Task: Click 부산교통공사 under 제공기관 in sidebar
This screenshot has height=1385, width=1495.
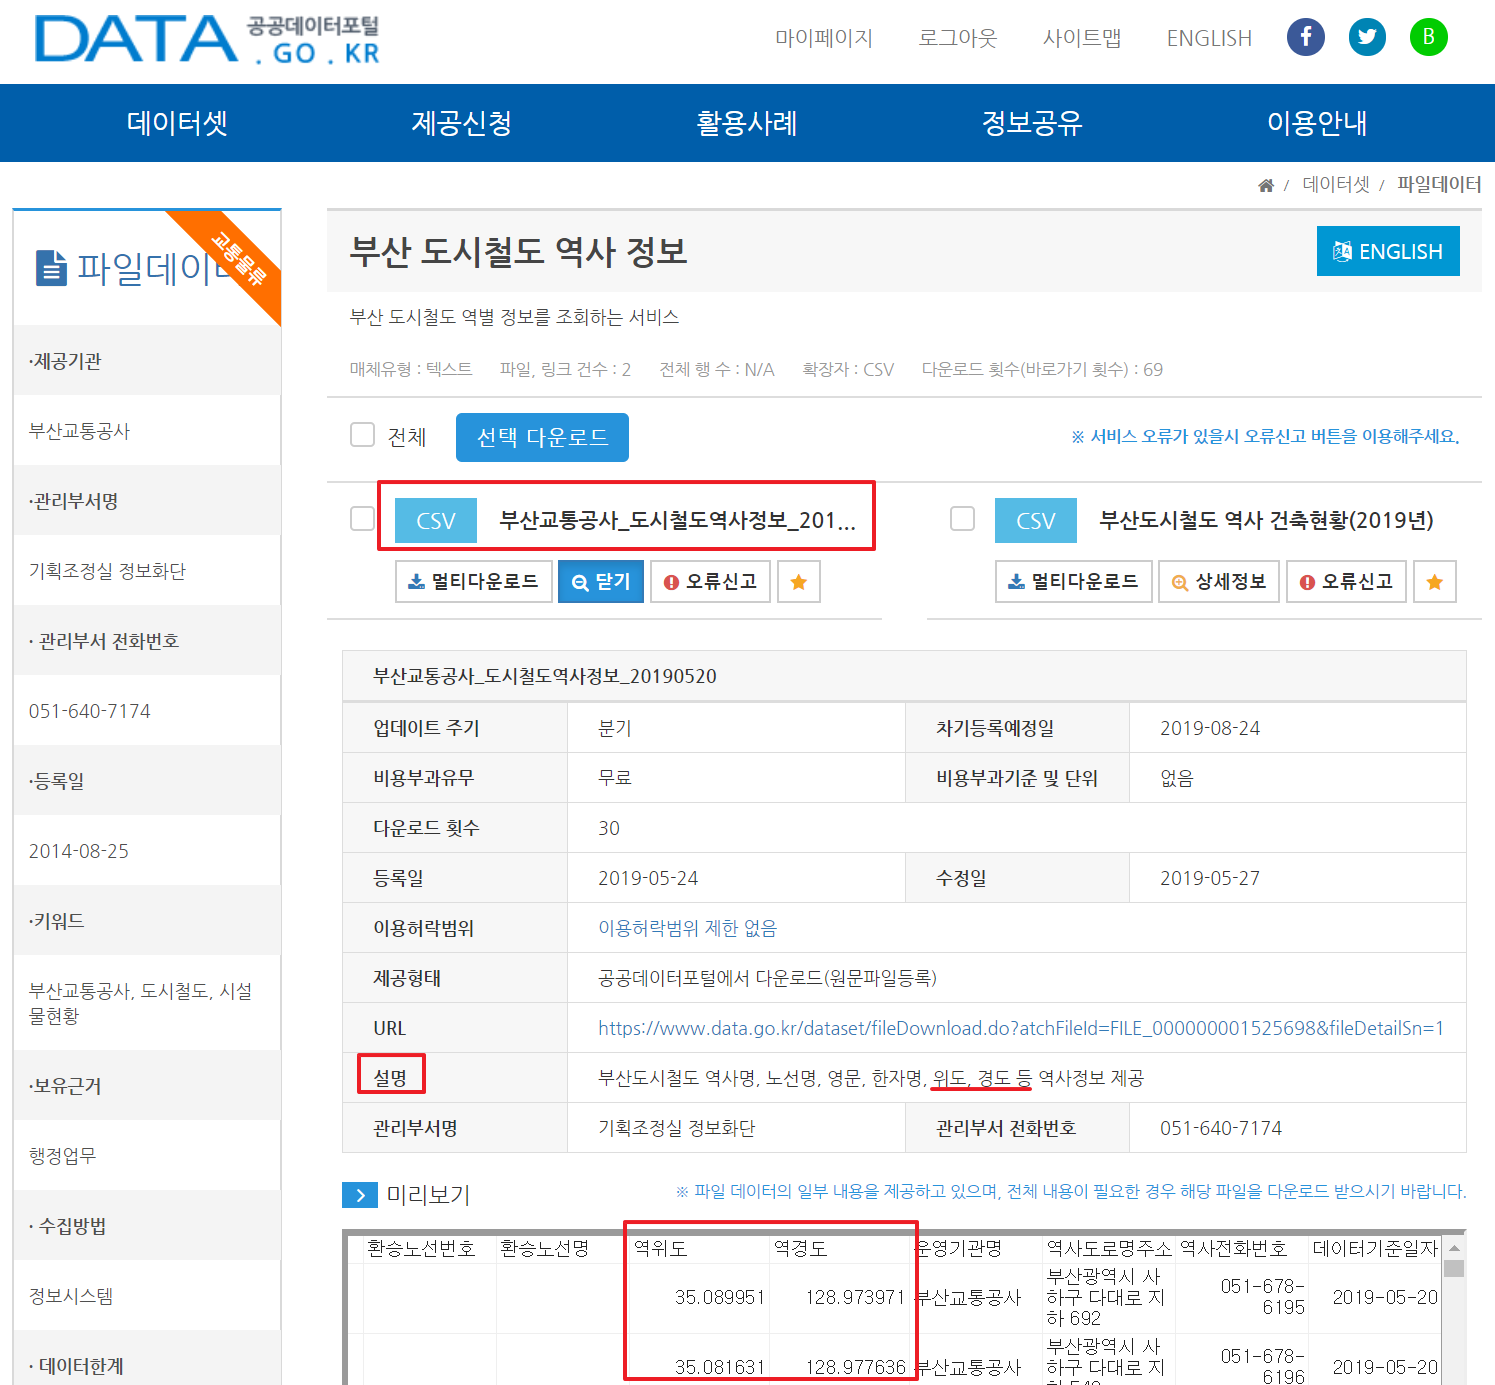Action: click(80, 431)
